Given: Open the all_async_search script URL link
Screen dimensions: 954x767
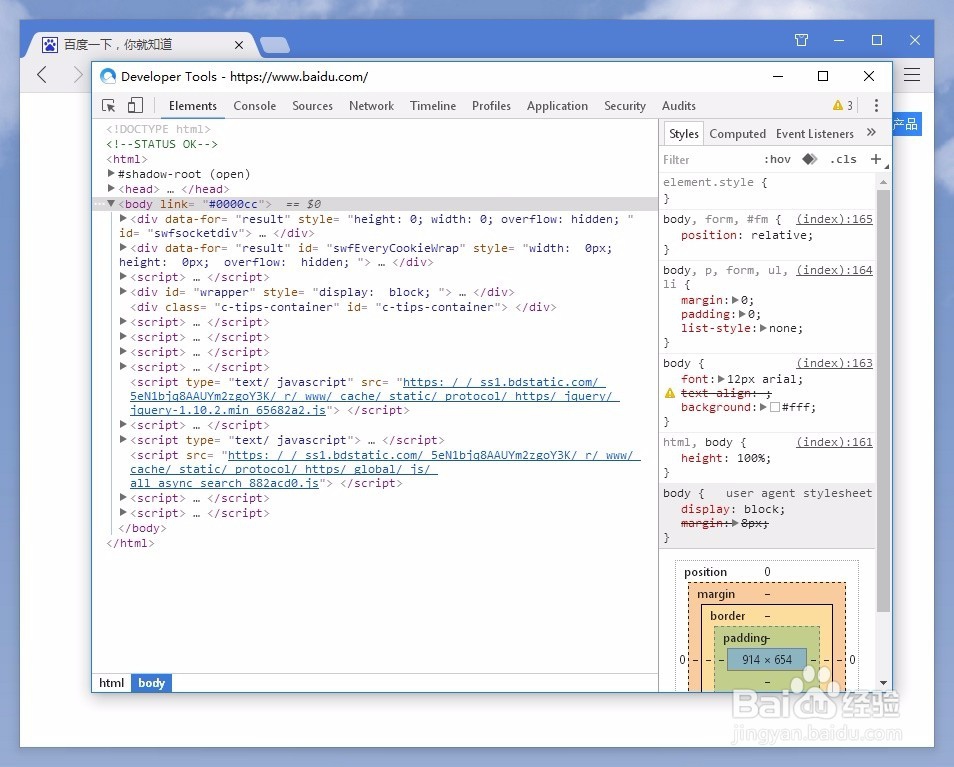Looking at the screenshot, I should coord(385,469).
